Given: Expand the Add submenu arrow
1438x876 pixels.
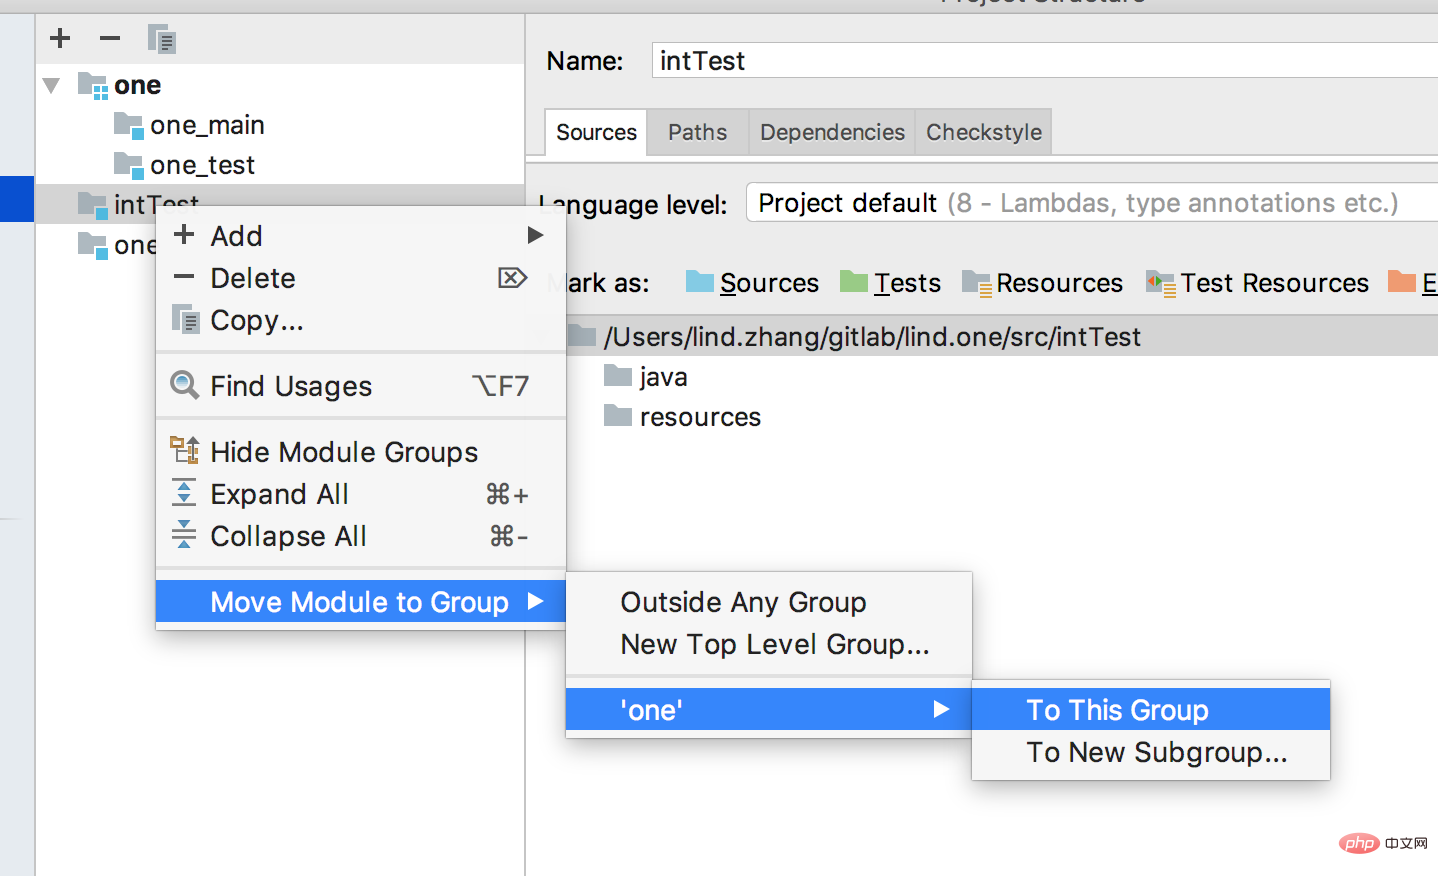Looking at the screenshot, I should coord(535,235).
